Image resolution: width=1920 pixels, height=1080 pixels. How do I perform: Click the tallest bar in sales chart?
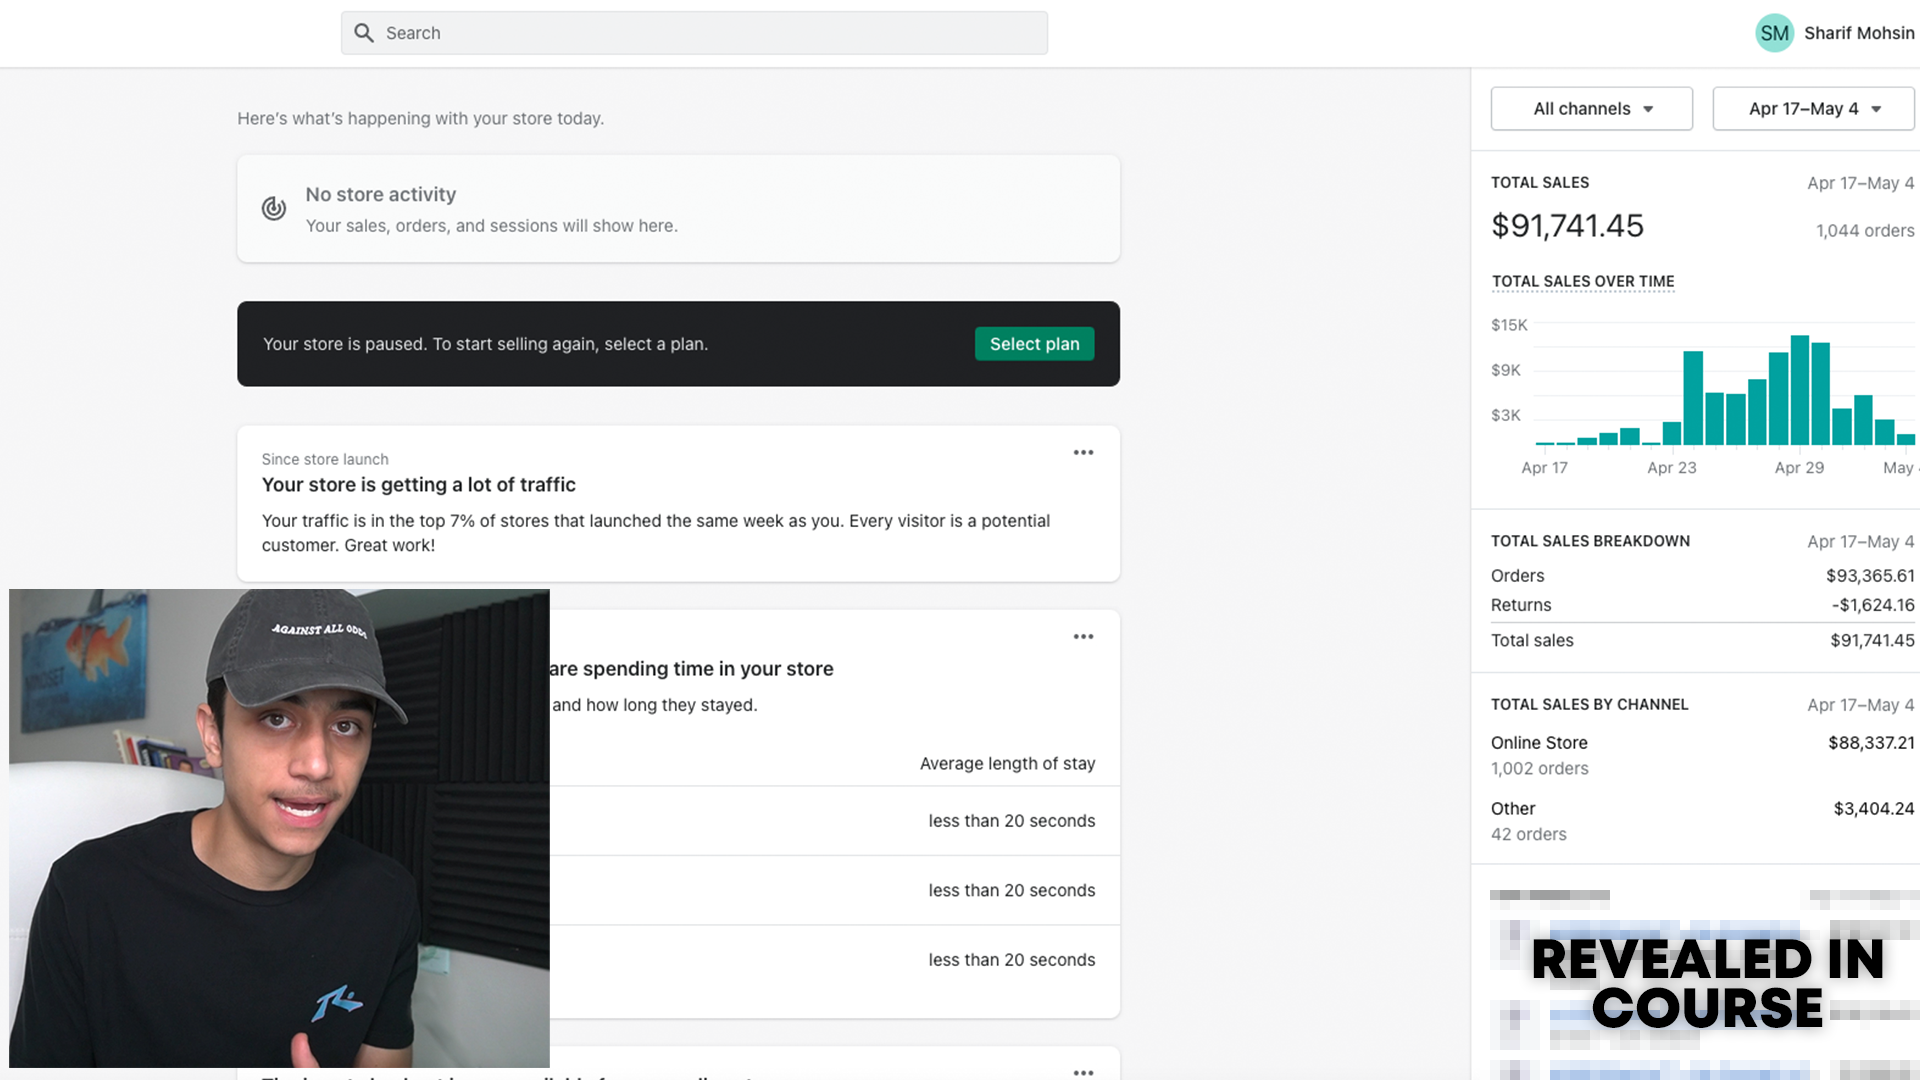point(1799,390)
